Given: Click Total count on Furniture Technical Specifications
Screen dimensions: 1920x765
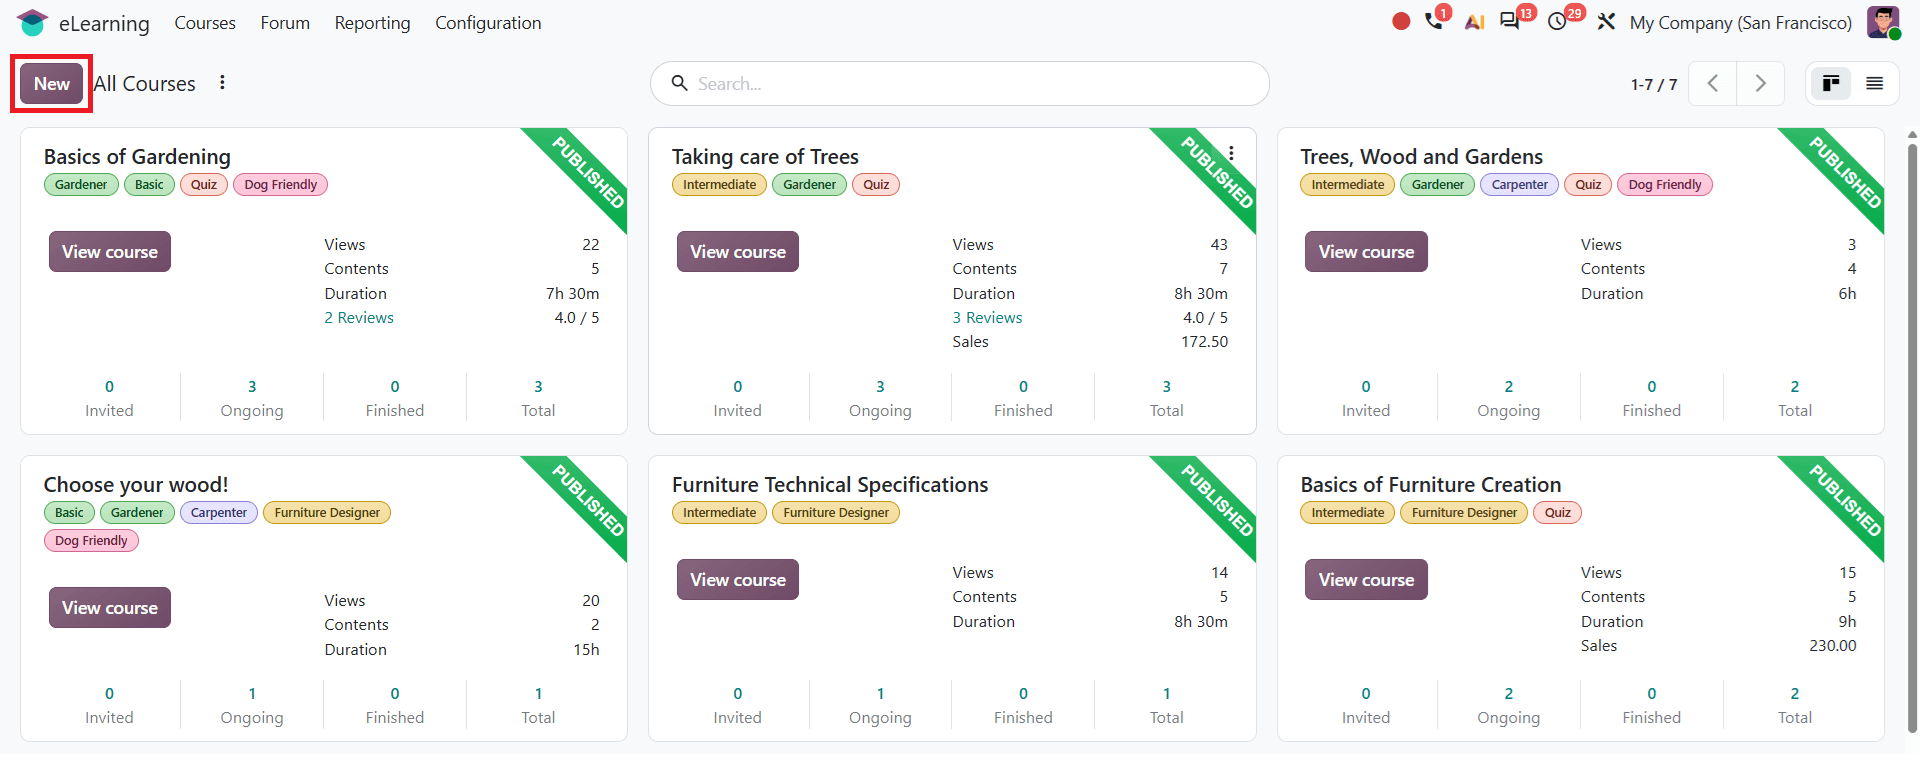Looking at the screenshot, I should click(1166, 705).
